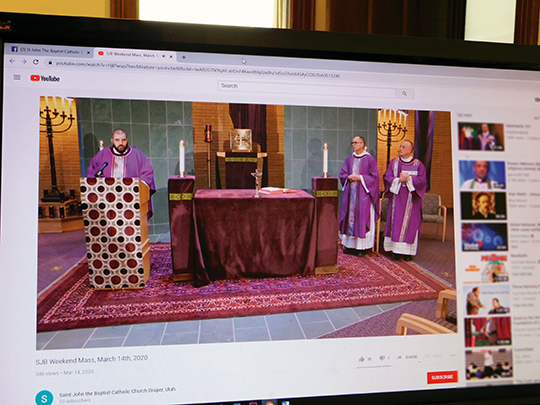Open suggested video of gymnasium crowd
The image size is (540, 405).
tap(489, 364)
